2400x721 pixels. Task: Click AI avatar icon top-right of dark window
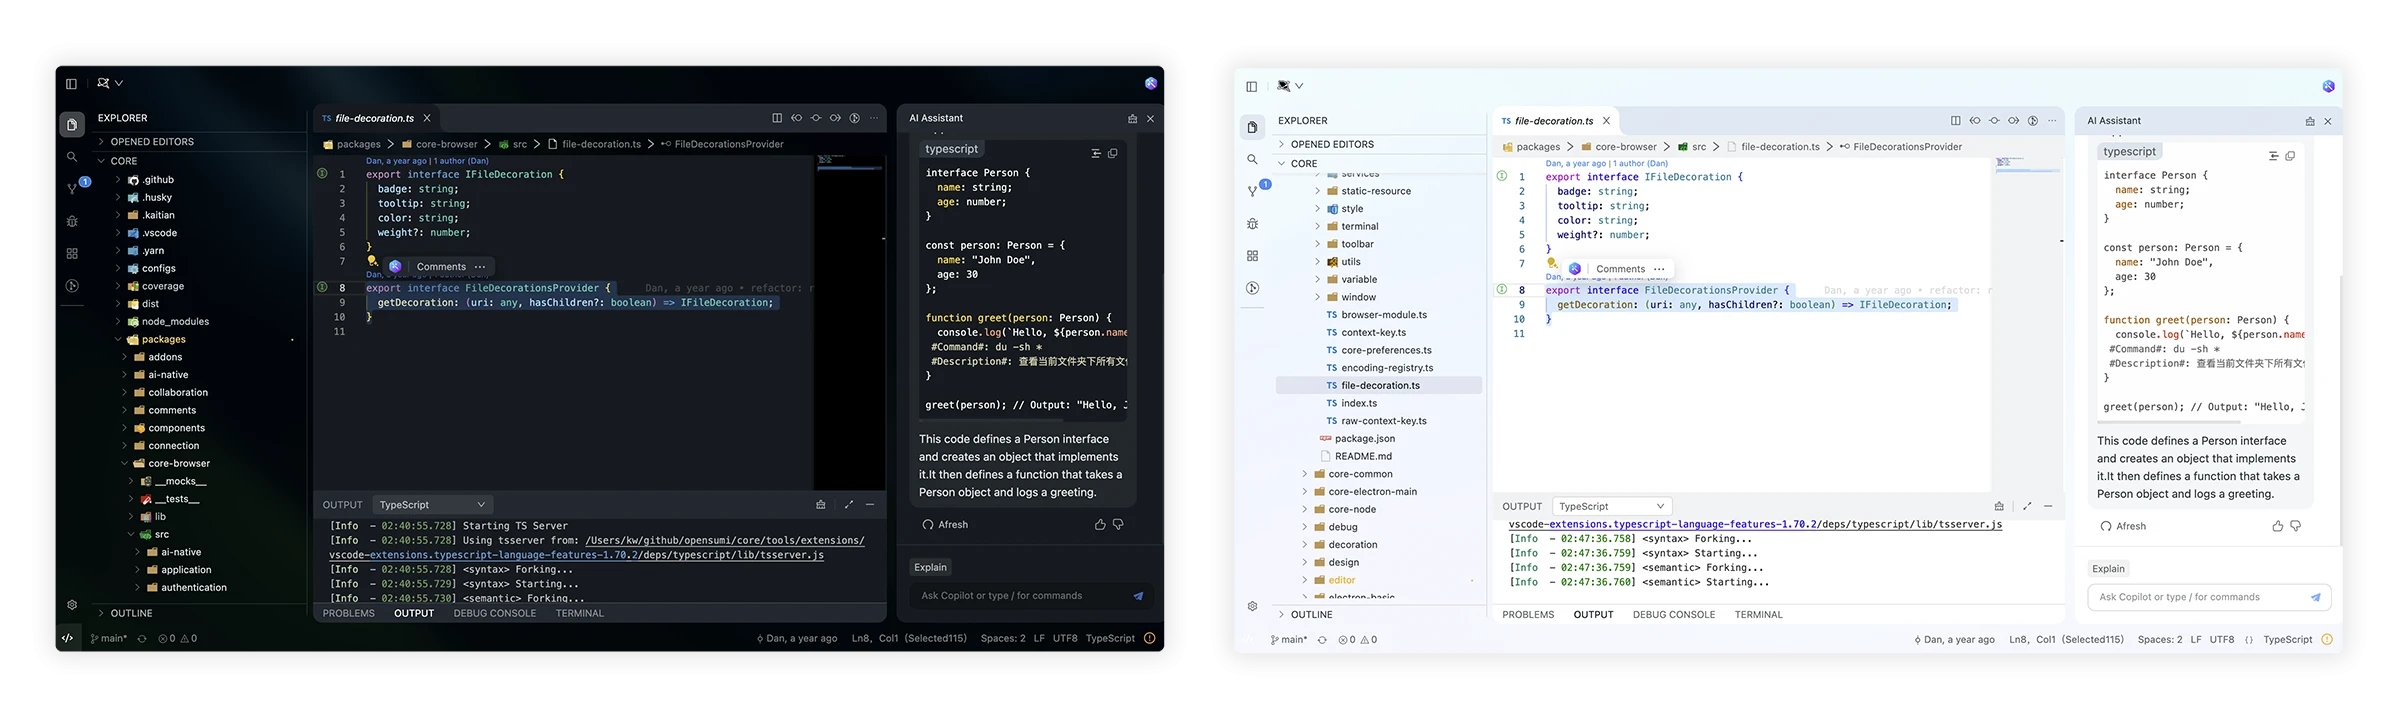coord(1151,84)
